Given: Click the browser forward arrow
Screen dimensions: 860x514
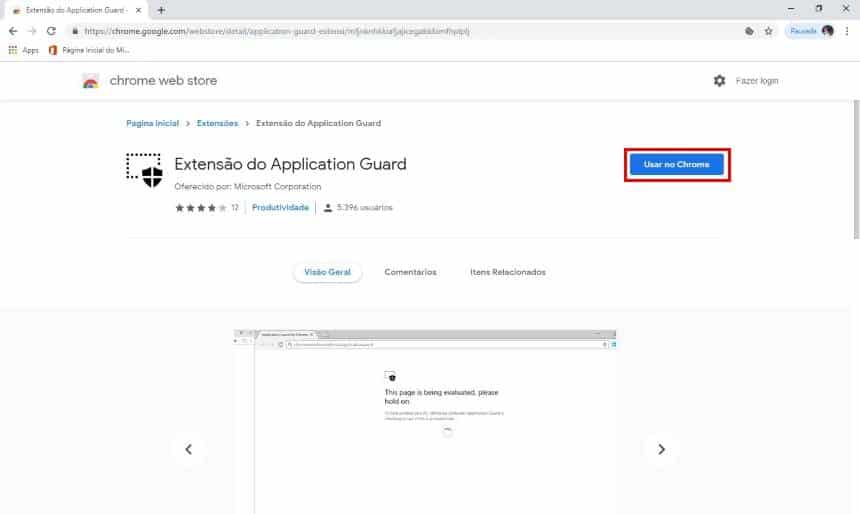Looking at the screenshot, I should pos(32,31).
